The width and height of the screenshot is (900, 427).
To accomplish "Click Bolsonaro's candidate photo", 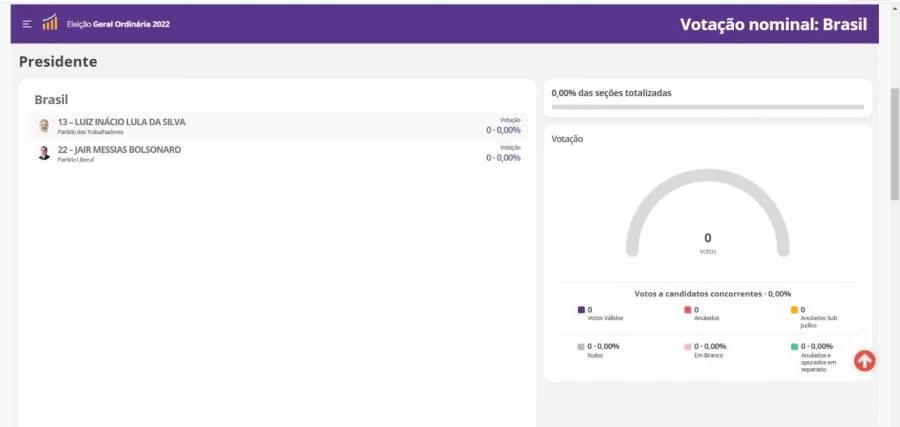I will (x=44, y=153).
